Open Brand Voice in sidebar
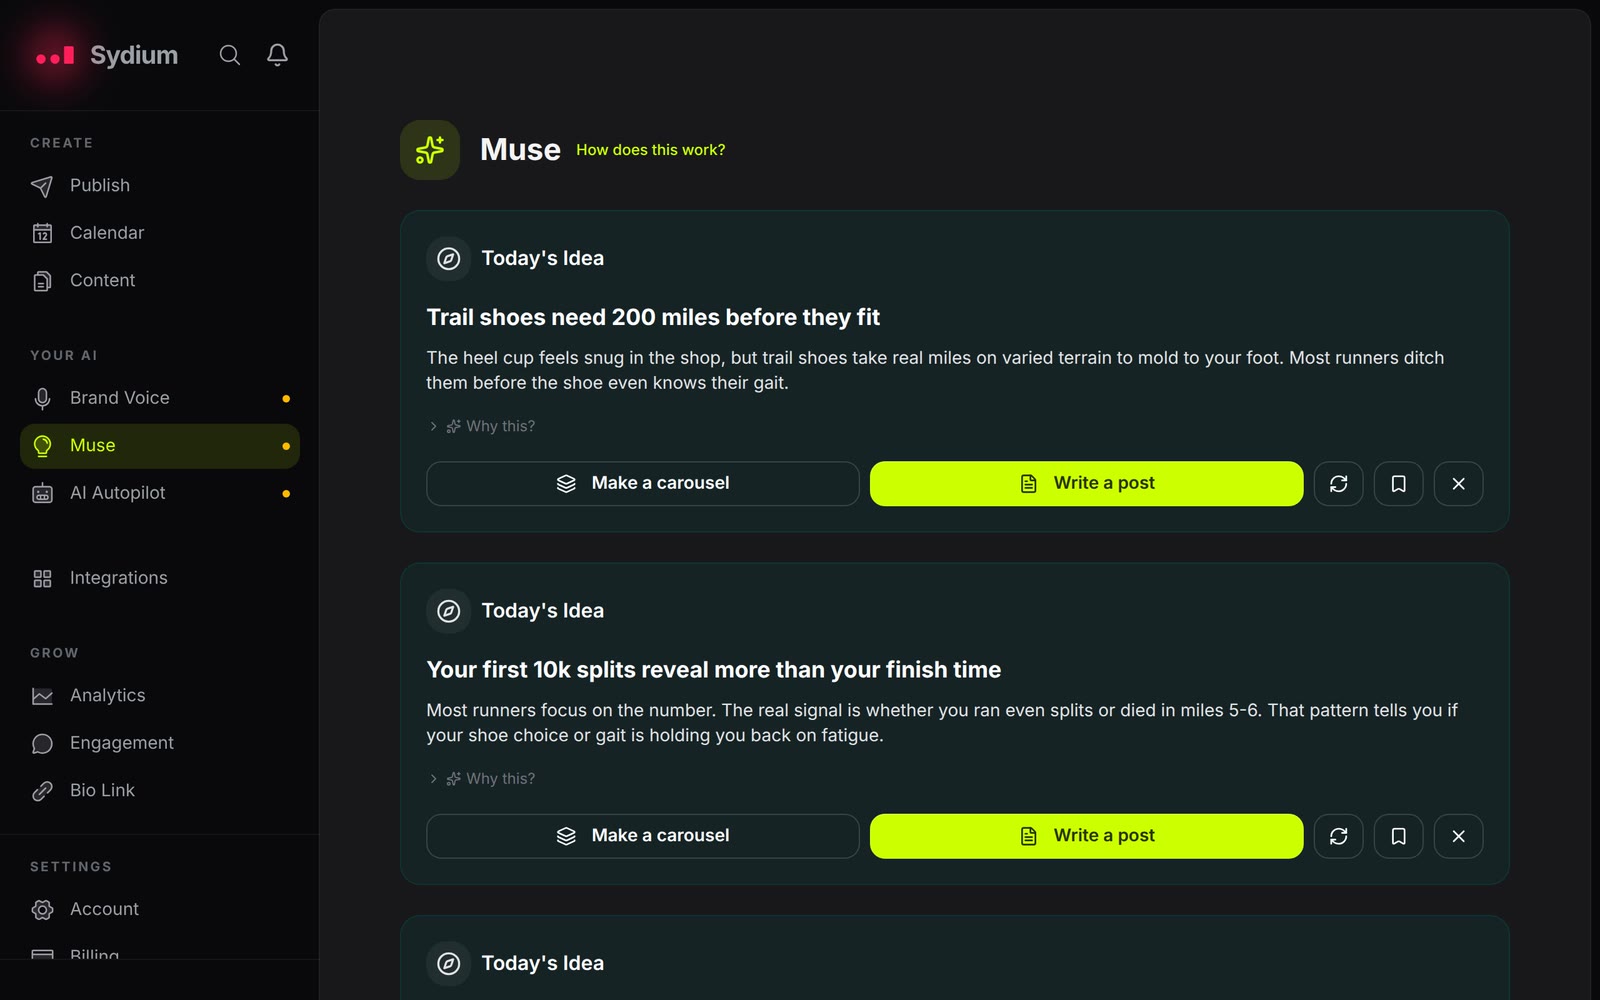Viewport: 1600px width, 1000px height. (x=160, y=398)
